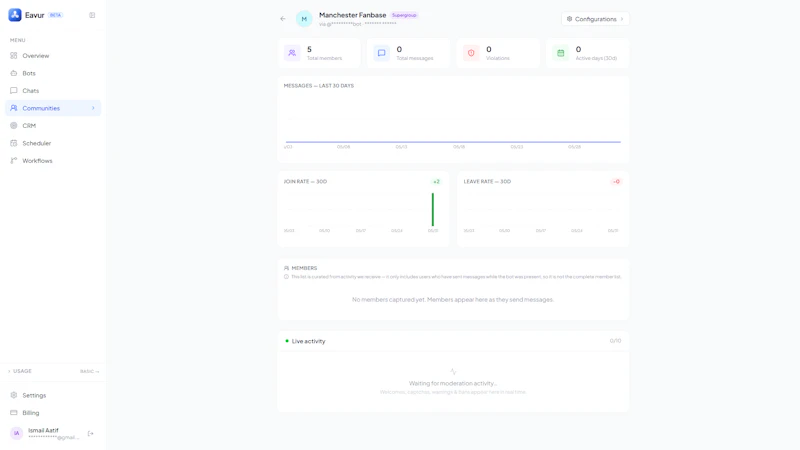800x450 pixels.
Task: Click the Communities people icon
Action: click(14, 108)
